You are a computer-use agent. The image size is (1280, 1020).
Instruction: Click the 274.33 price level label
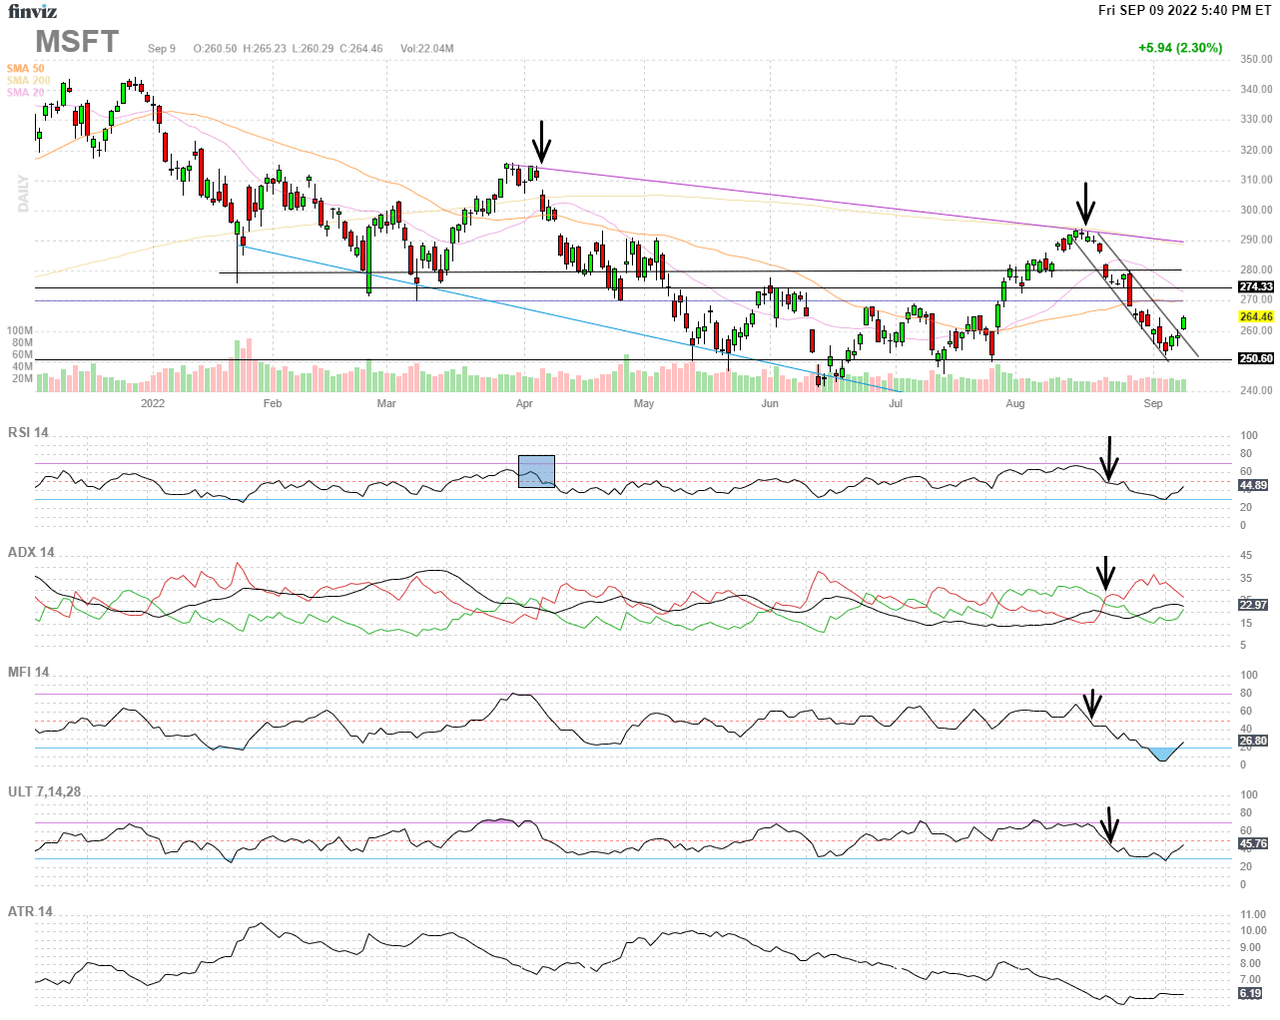(1256, 287)
